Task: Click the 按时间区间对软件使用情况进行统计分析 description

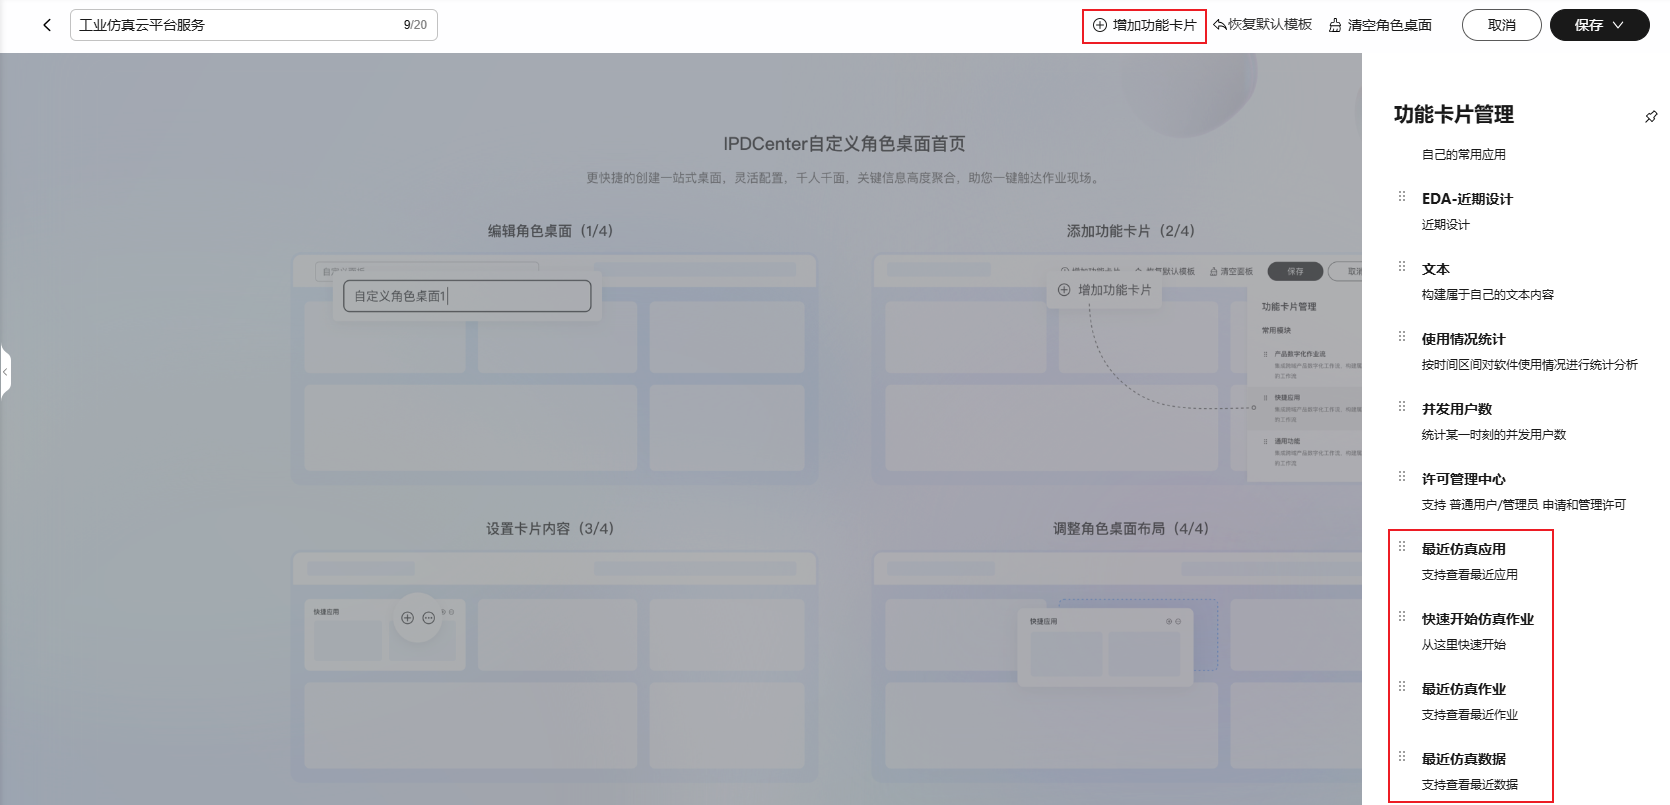Action: tap(1529, 365)
